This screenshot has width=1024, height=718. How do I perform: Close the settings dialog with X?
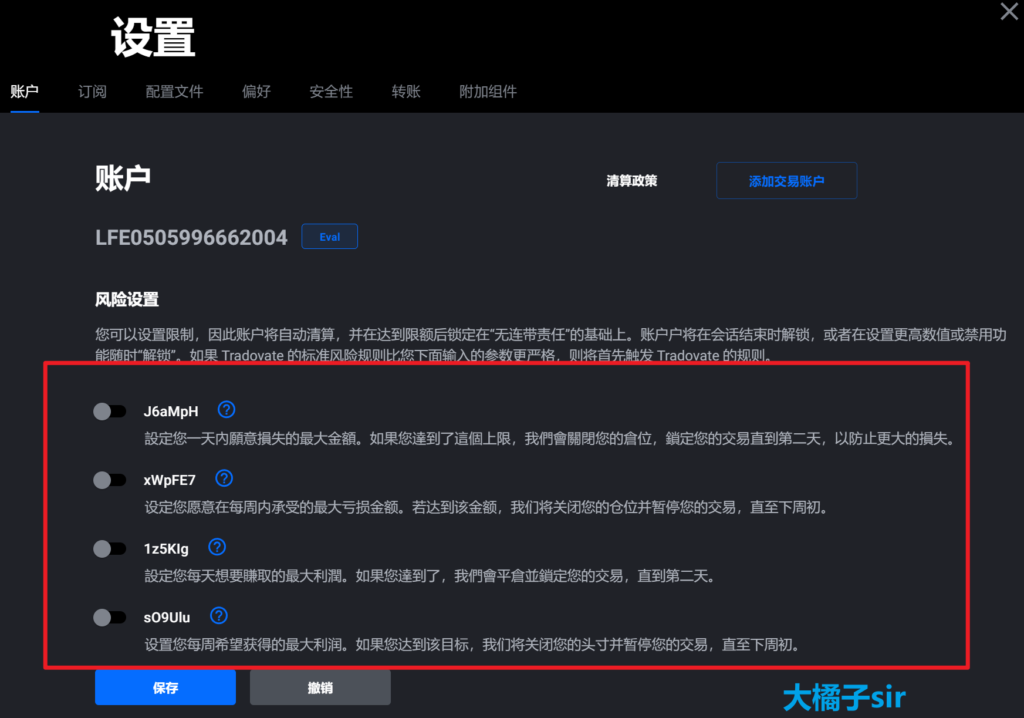[1010, 11]
